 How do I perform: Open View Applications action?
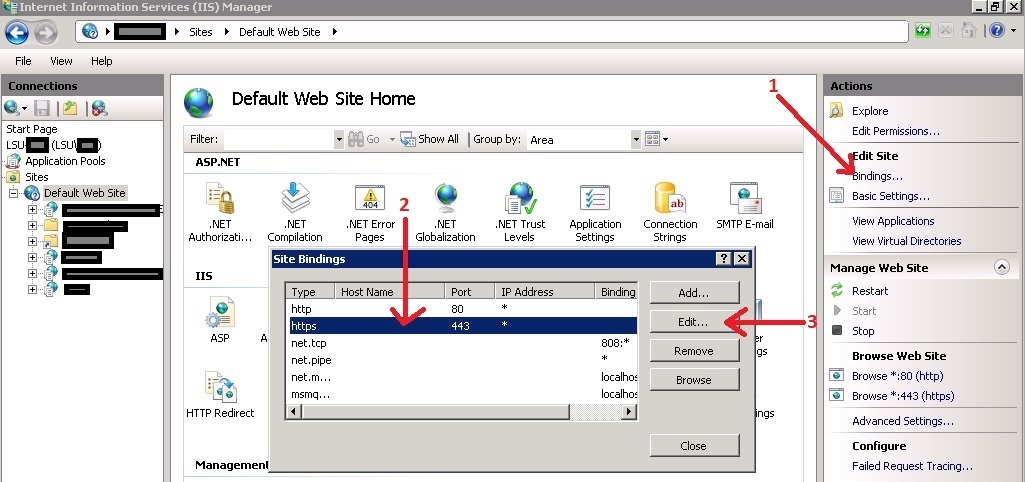(x=893, y=221)
